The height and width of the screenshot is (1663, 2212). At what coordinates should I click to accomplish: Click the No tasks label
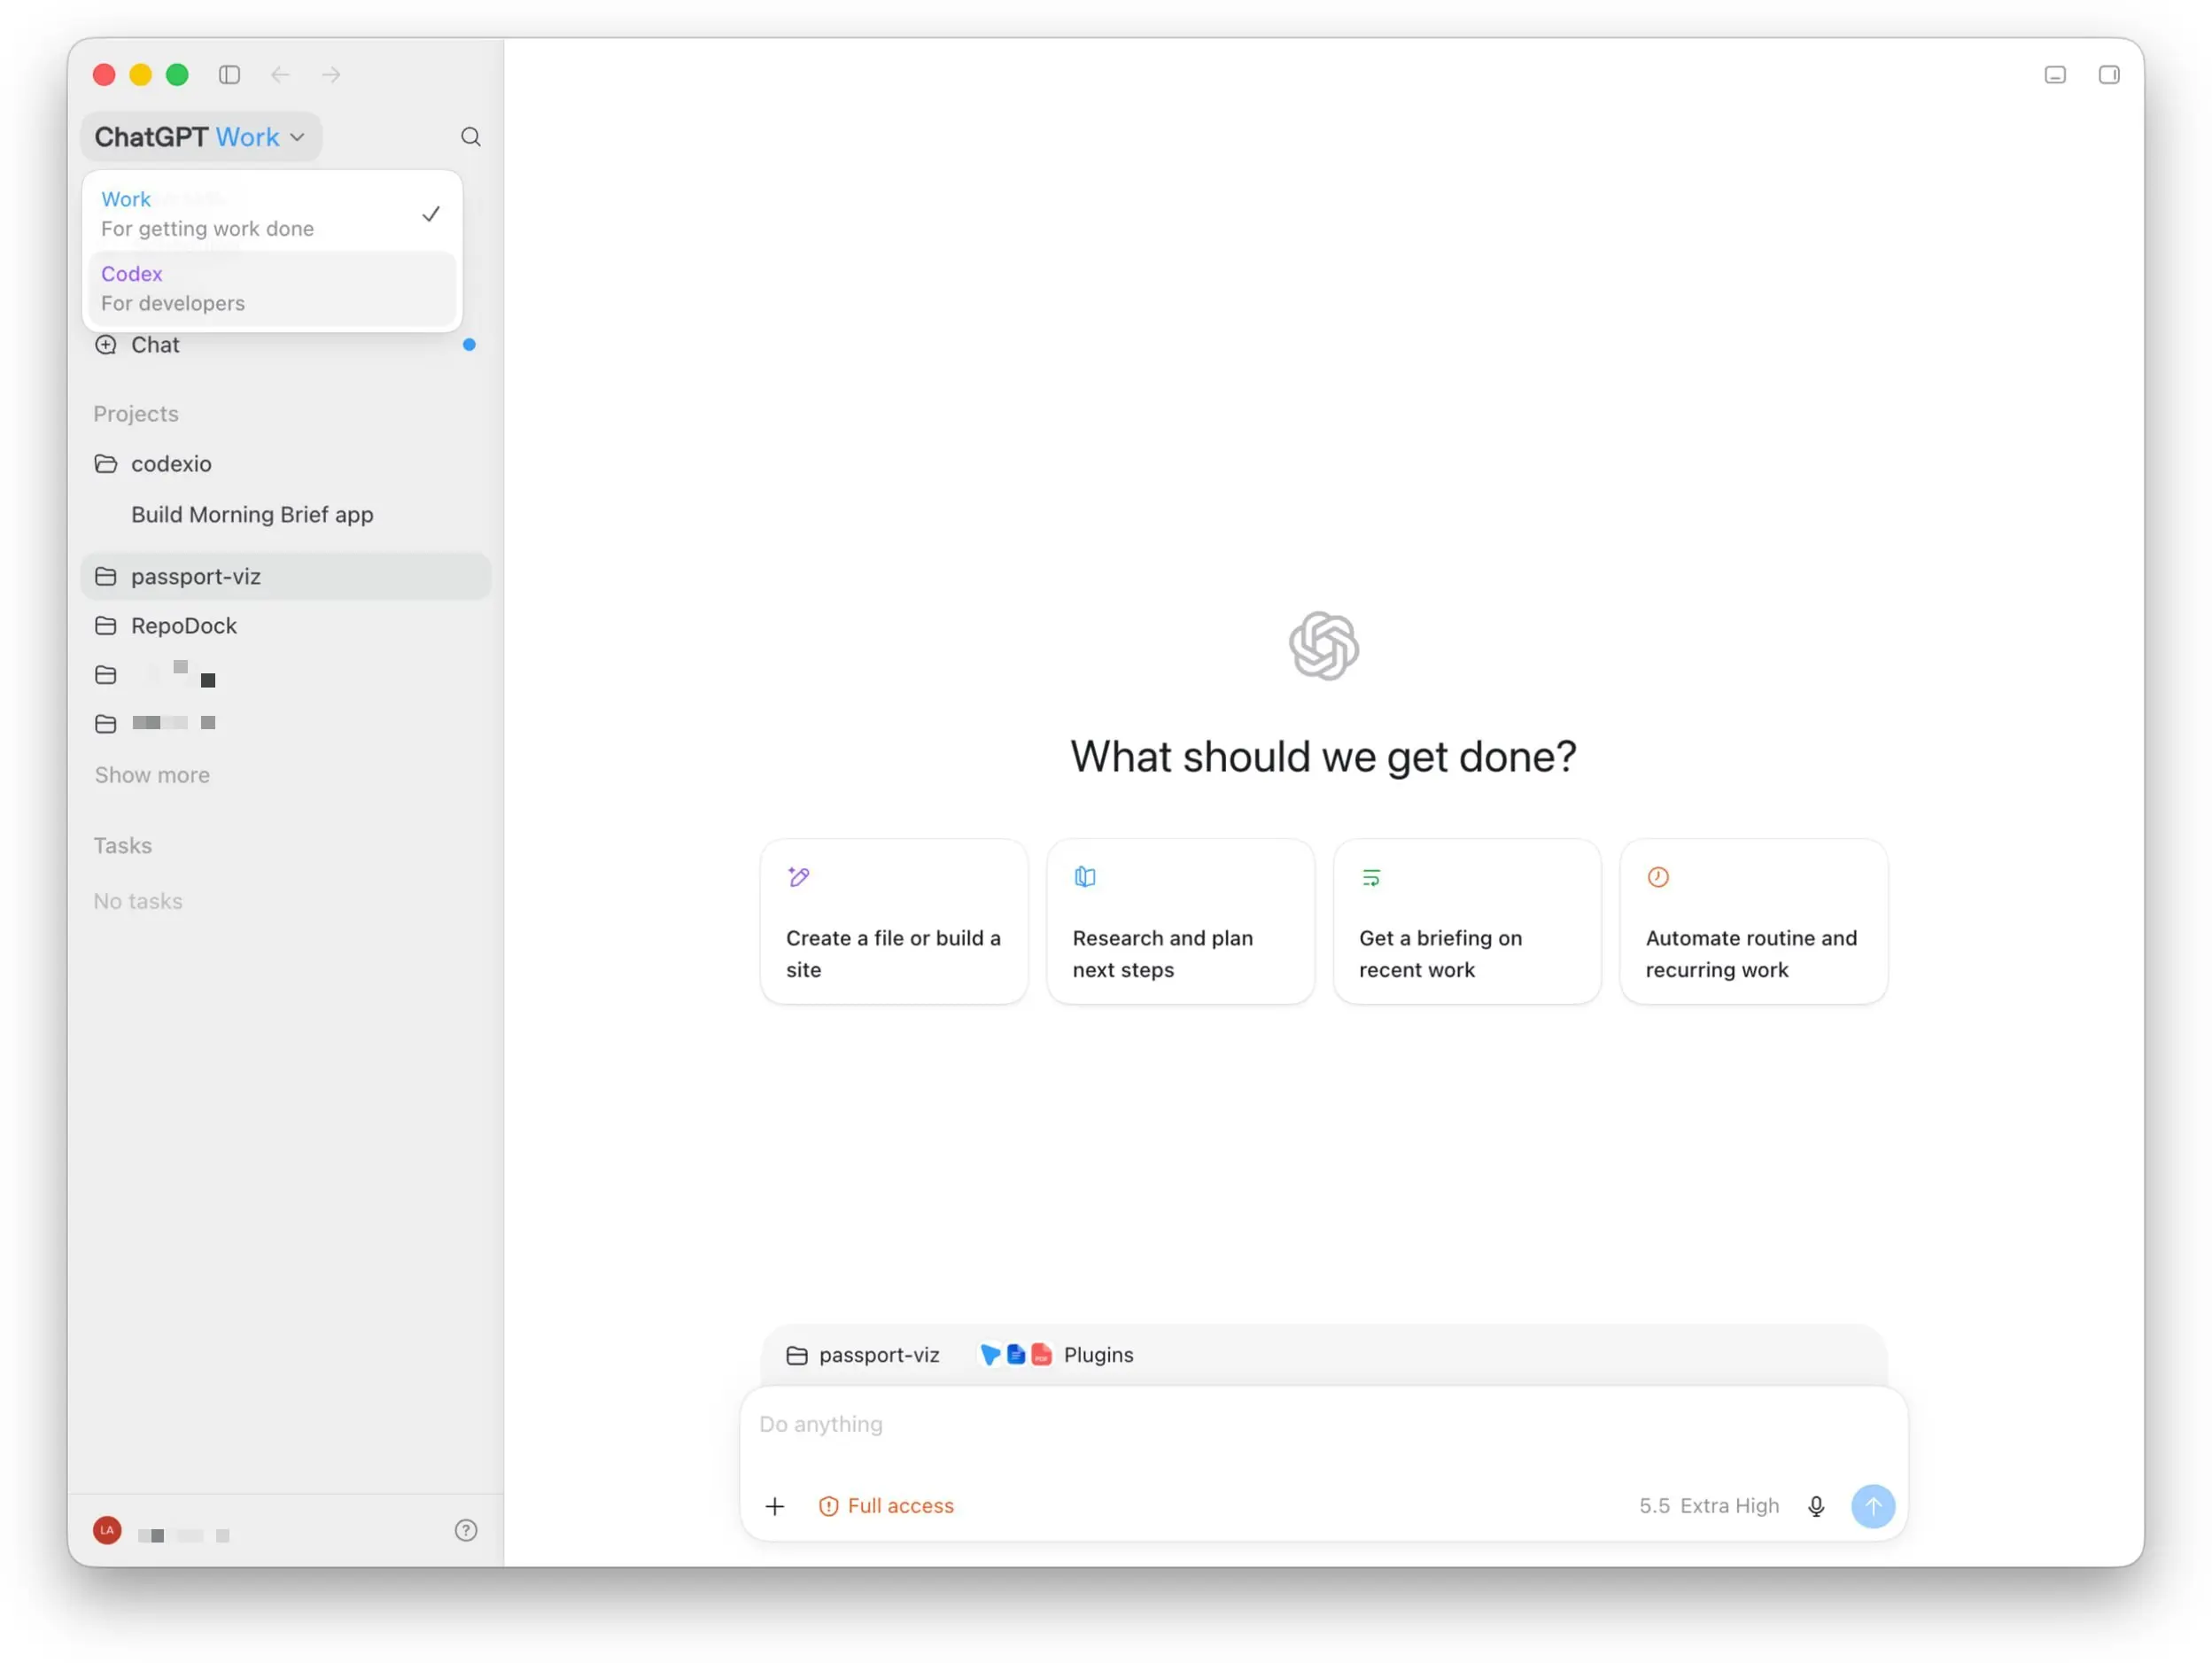(138, 902)
